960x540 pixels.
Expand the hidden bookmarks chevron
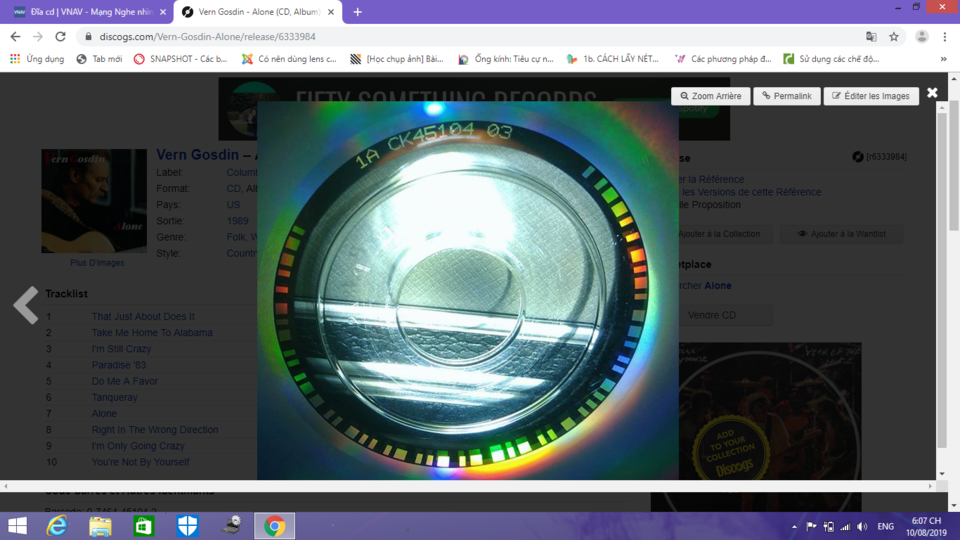943,59
